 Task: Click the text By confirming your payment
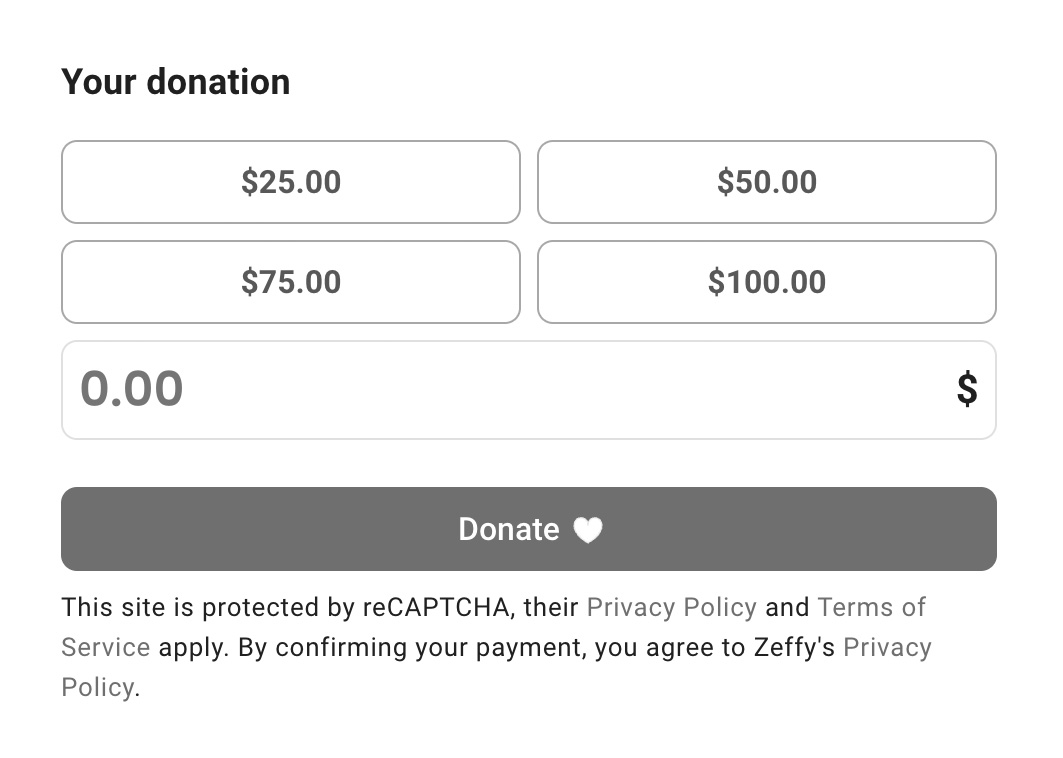(412, 647)
